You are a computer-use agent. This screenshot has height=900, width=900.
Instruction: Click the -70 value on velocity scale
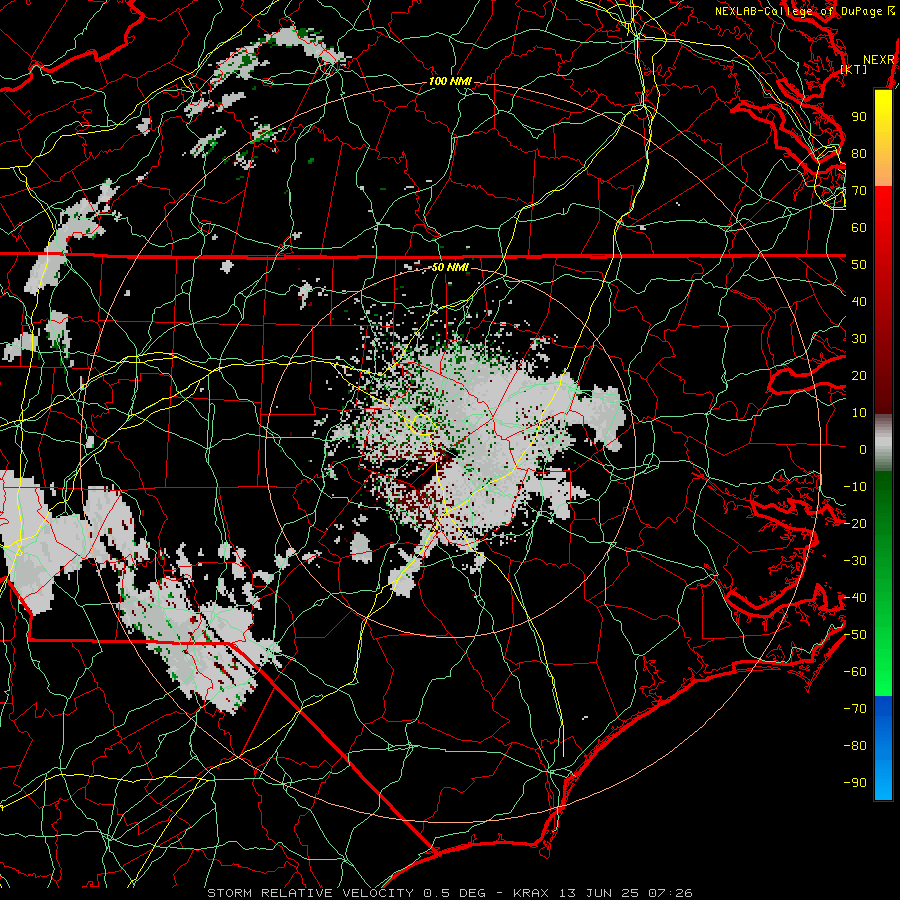tap(855, 709)
